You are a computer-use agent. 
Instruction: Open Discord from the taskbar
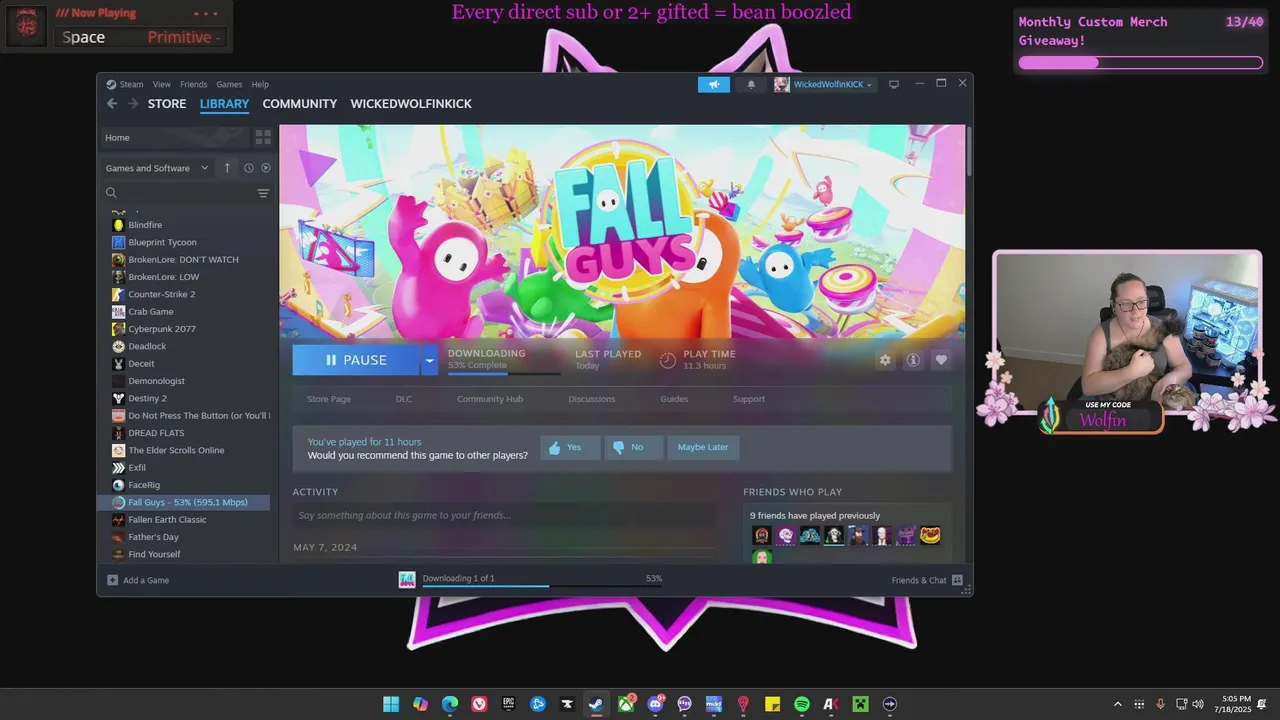656,704
